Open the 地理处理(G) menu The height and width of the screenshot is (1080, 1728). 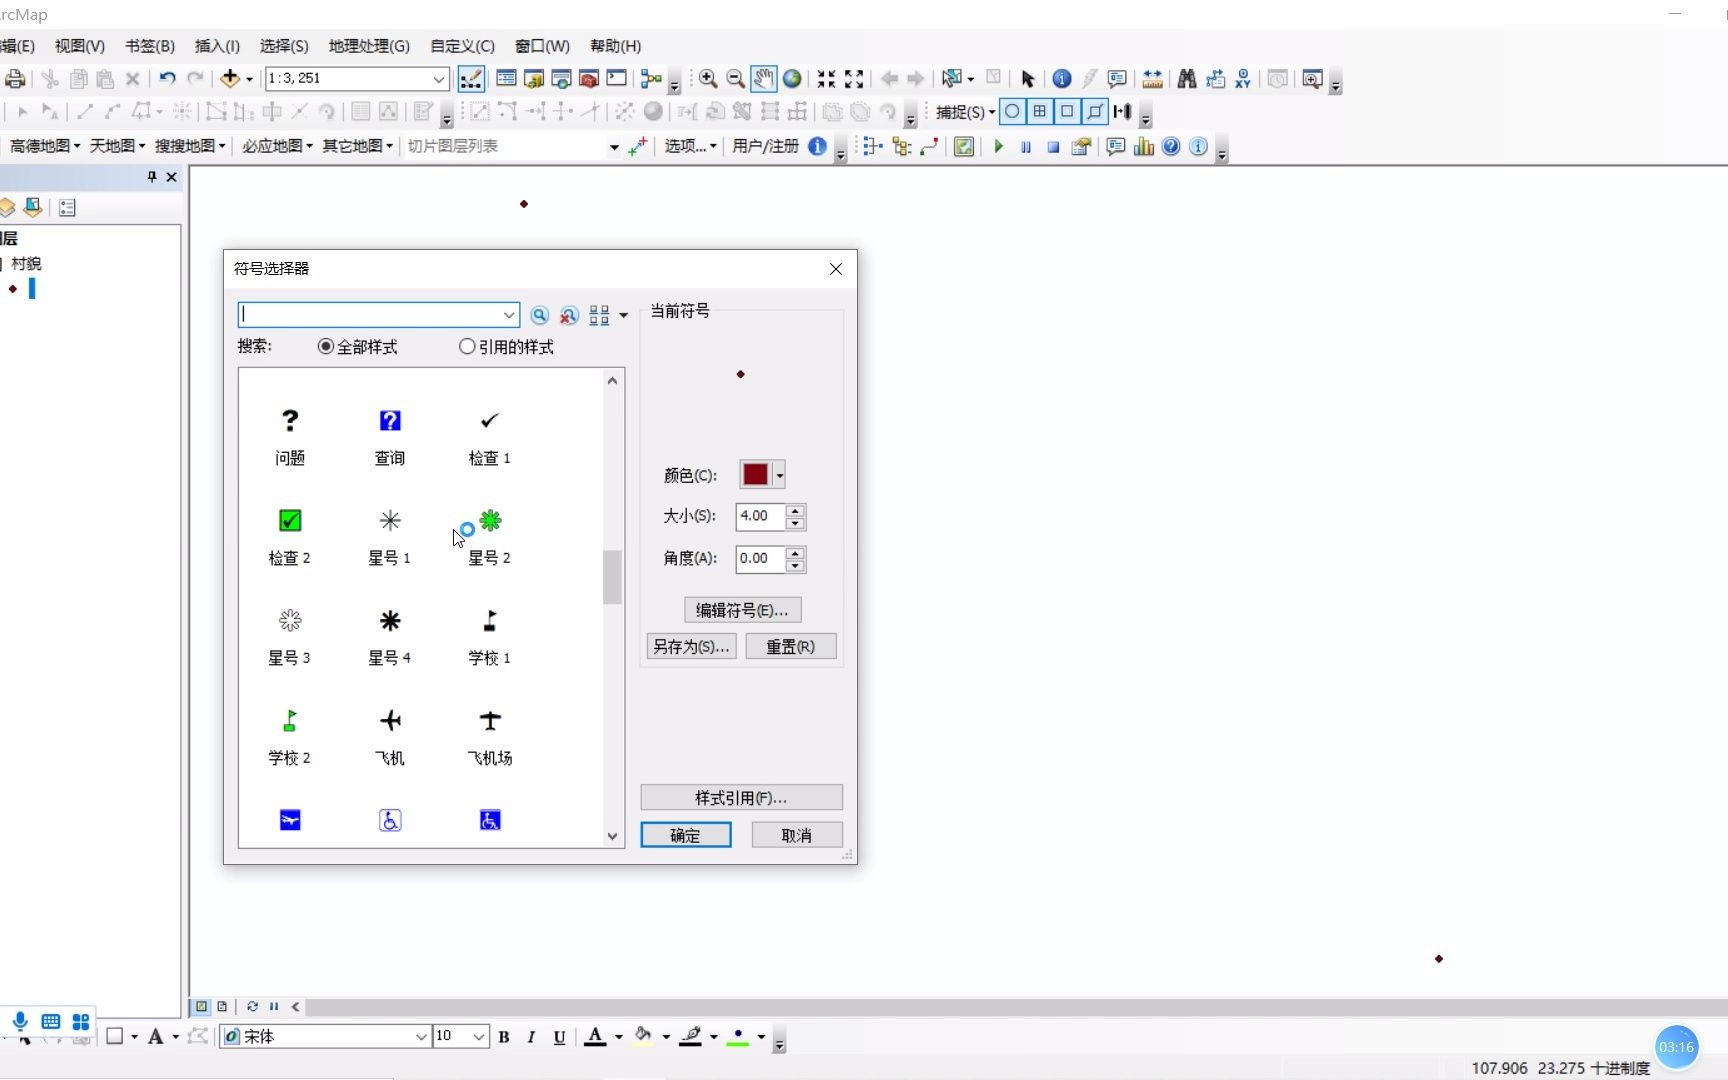click(x=367, y=46)
